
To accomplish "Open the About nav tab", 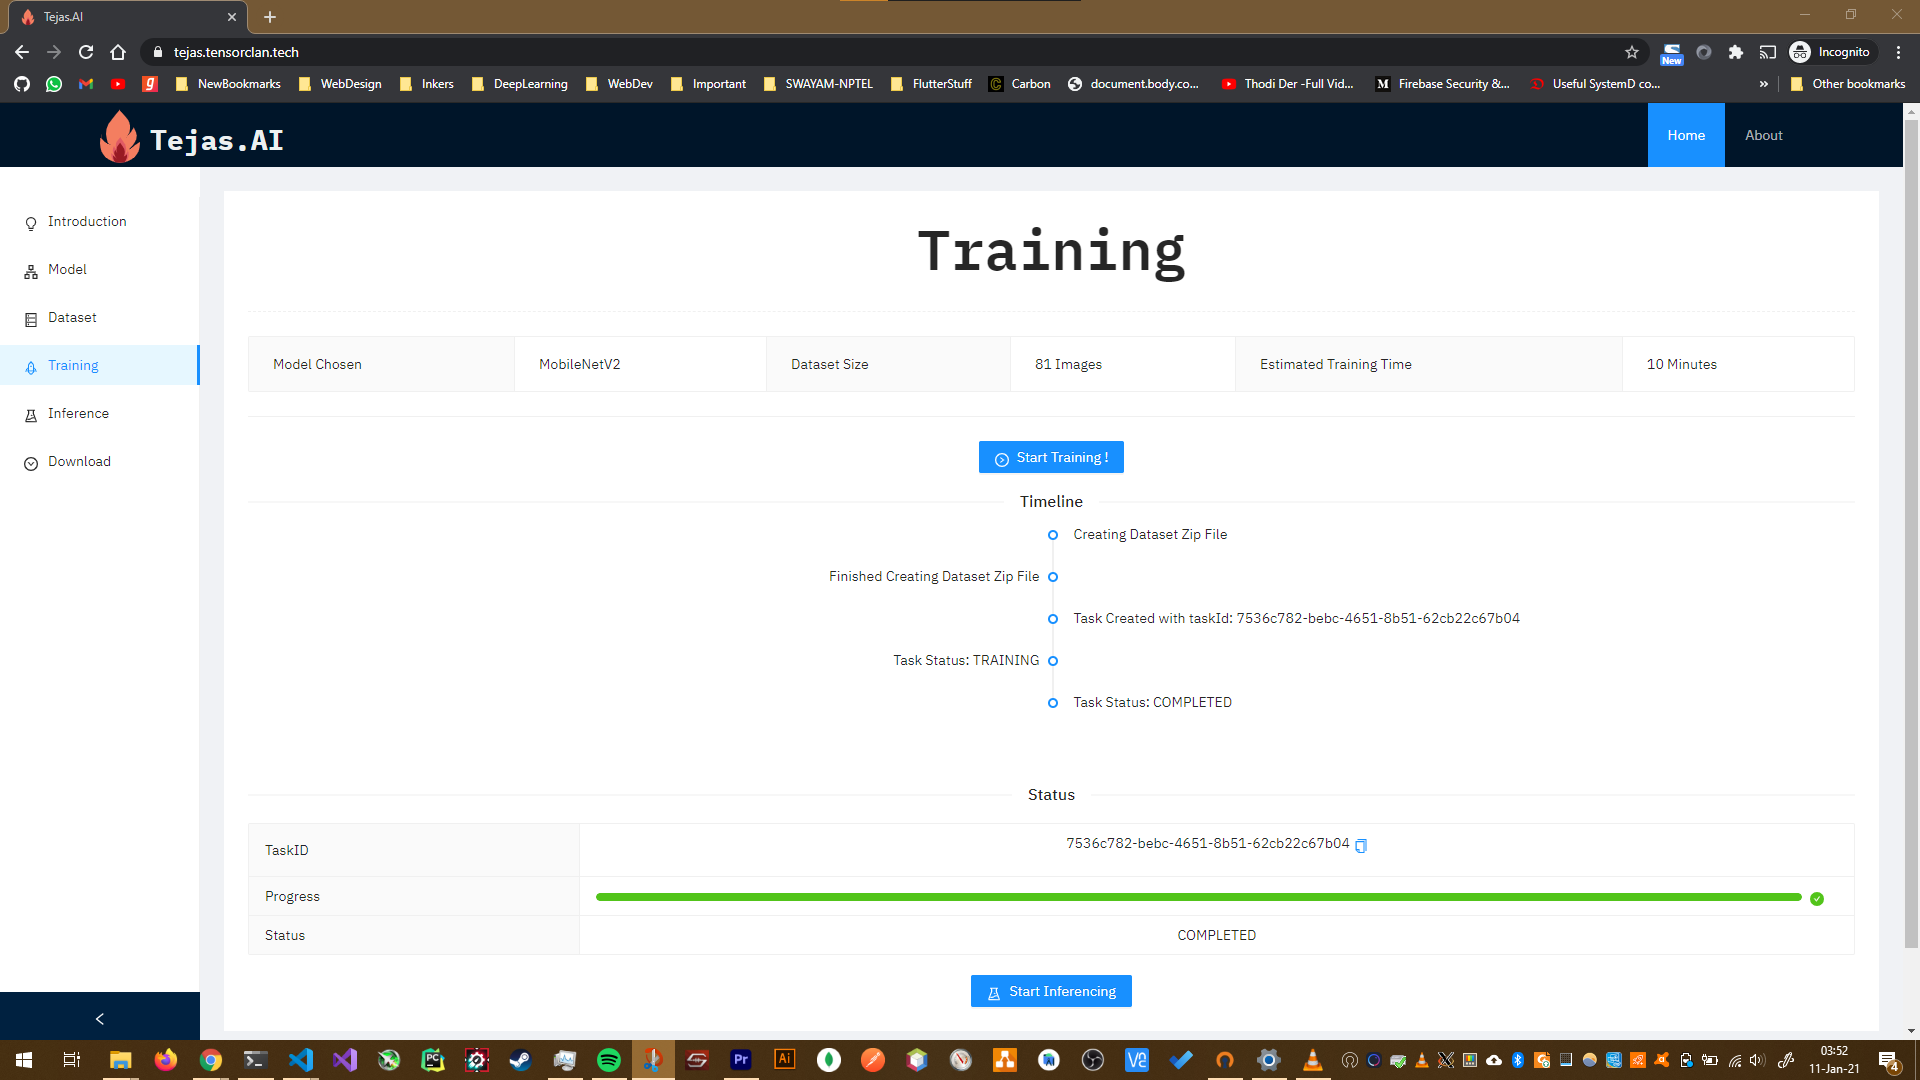I will (1763, 135).
